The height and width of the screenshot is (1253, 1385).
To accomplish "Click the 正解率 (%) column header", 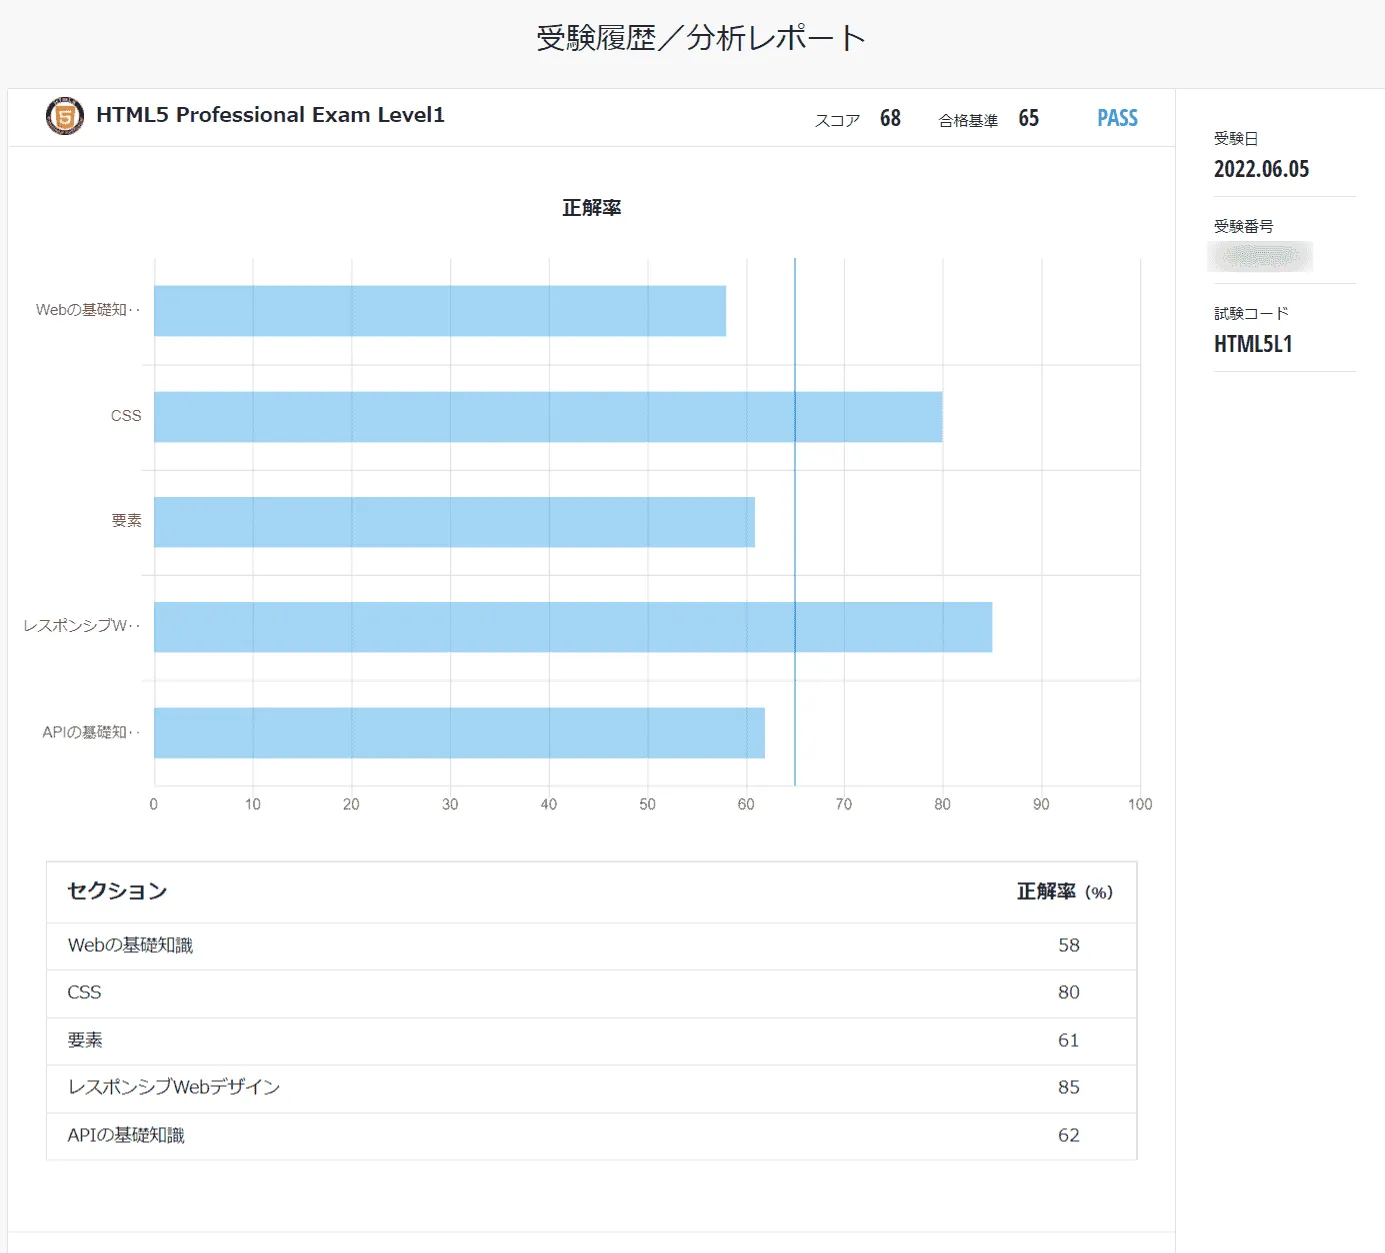I will [x=1061, y=891].
